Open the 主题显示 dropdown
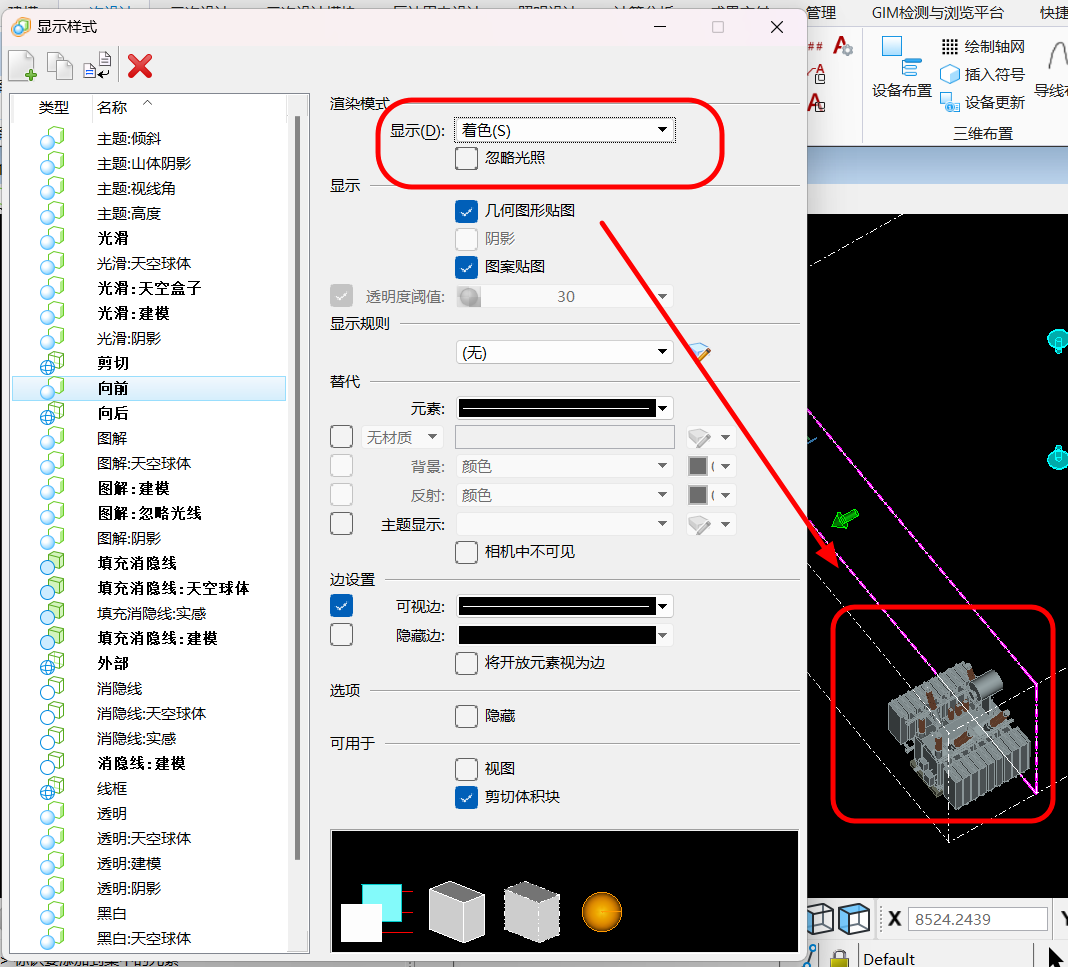 [565, 524]
